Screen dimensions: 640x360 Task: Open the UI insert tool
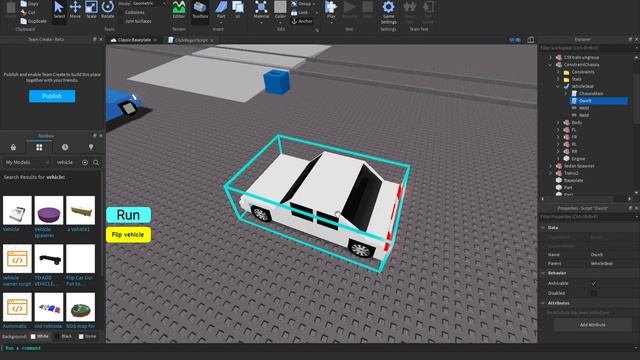click(x=238, y=10)
